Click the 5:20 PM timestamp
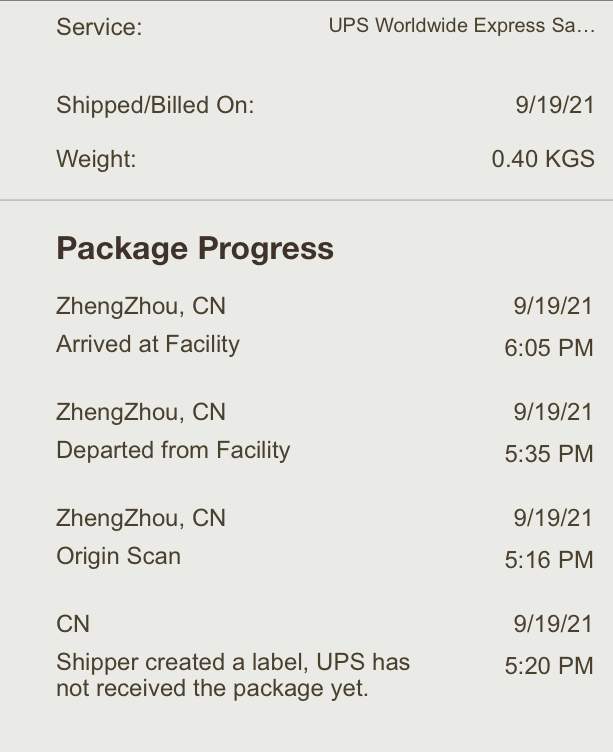 pyautogui.click(x=549, y=666)
